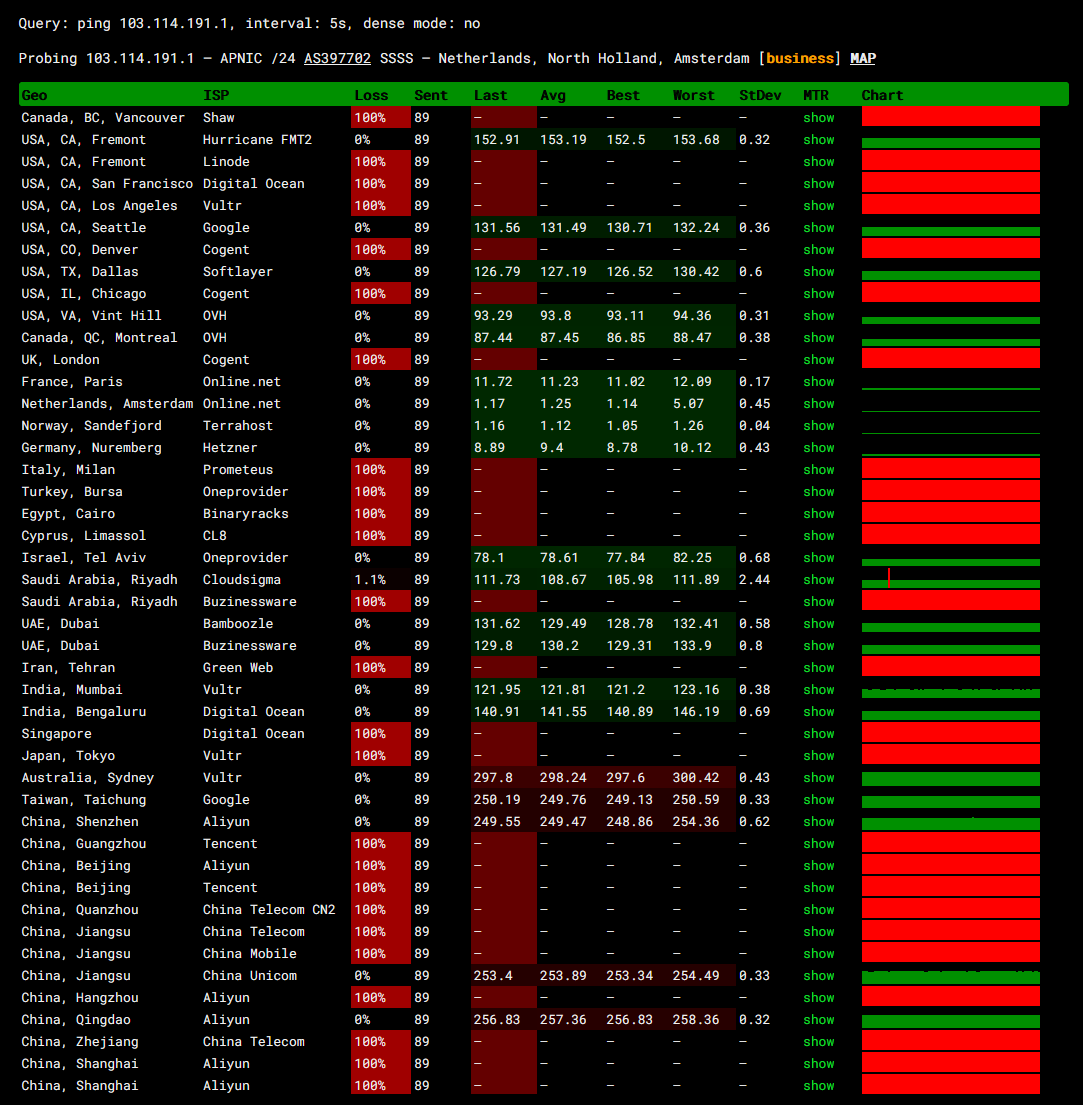This screenshot has width=1083, height=1105.
Task: Click the China Telecom CN2 ISP name
Action: 268,909
